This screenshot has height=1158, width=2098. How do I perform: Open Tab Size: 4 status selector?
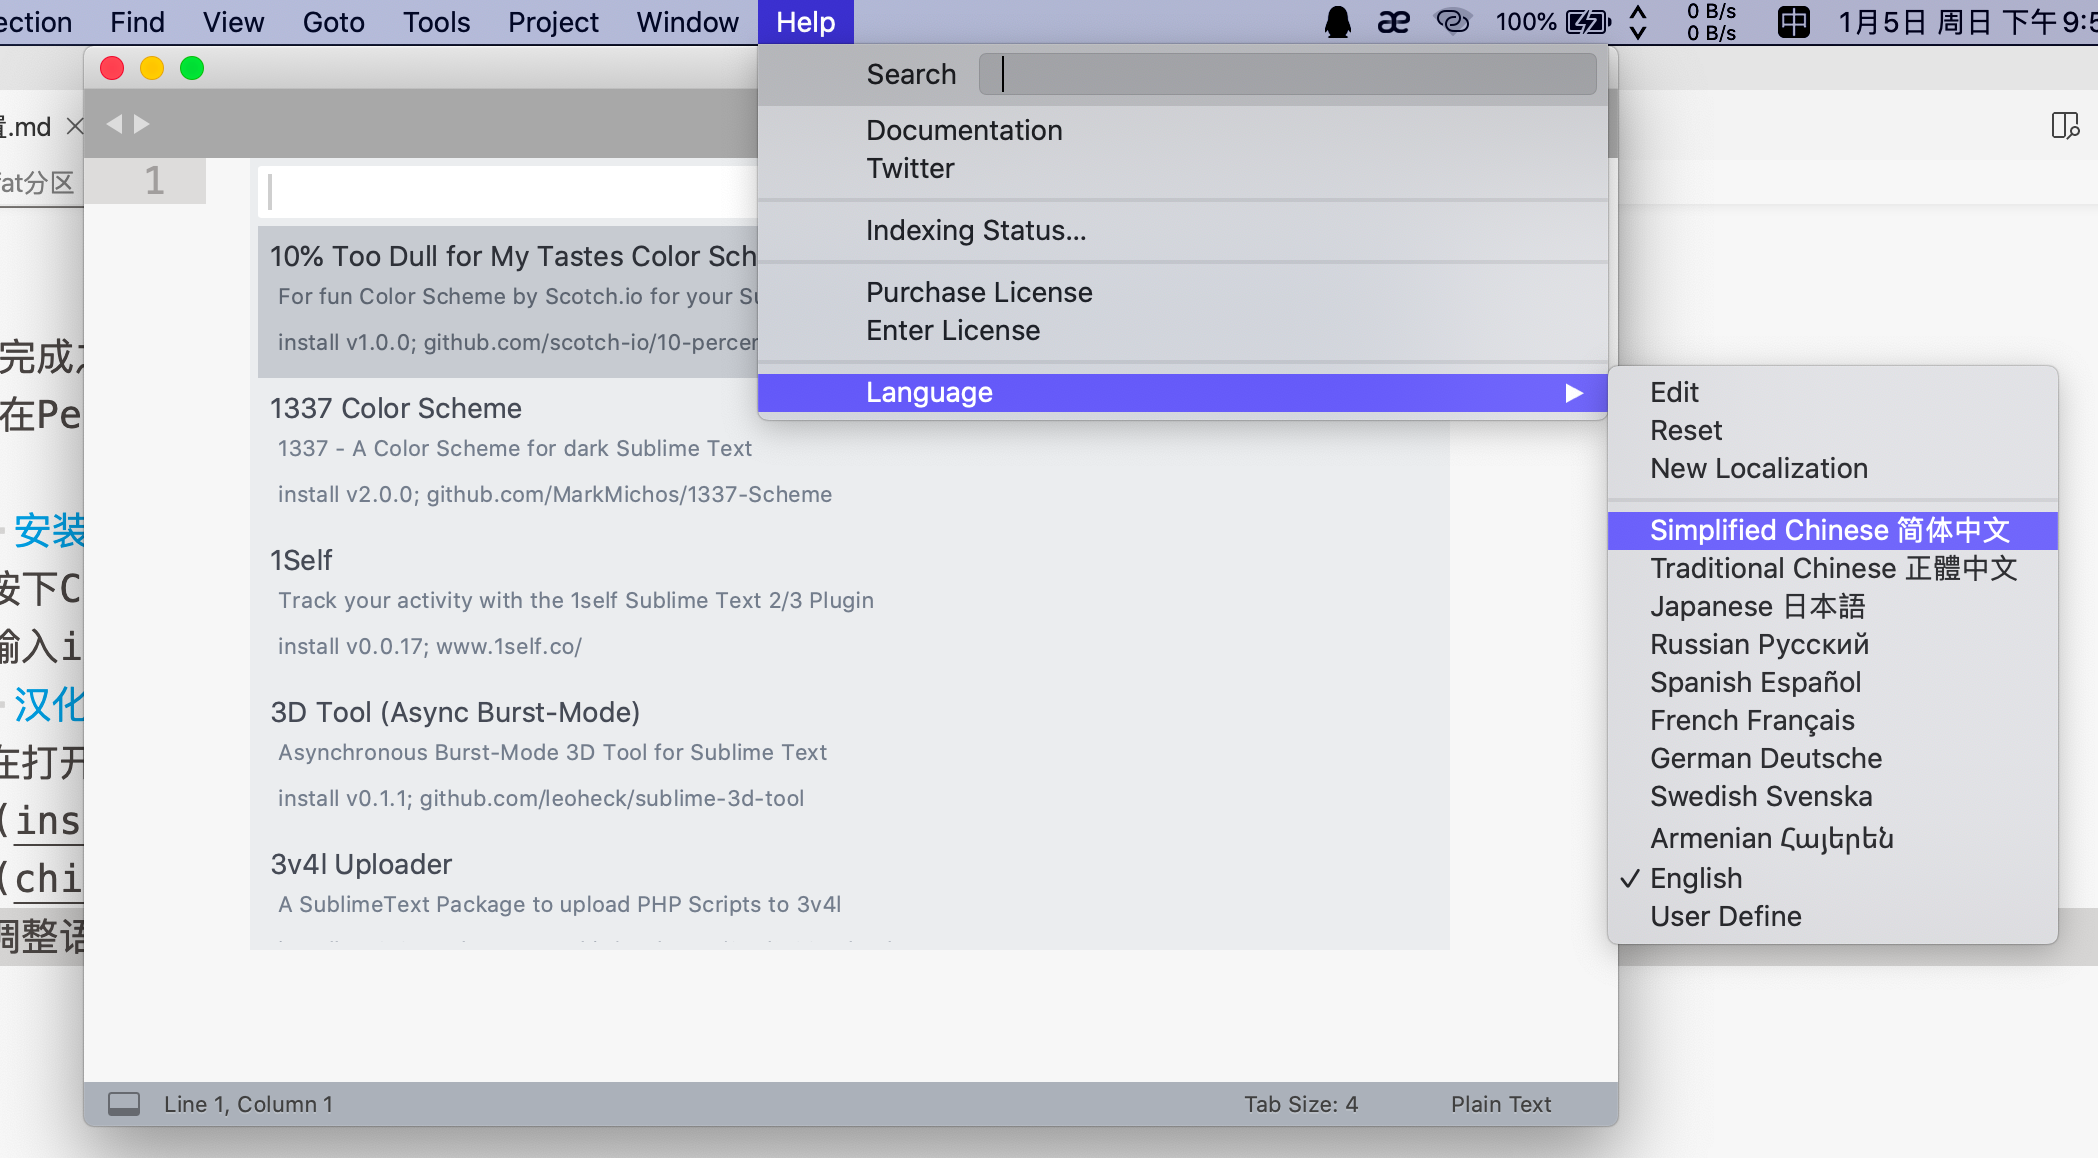click(x=1301, y=1104)
